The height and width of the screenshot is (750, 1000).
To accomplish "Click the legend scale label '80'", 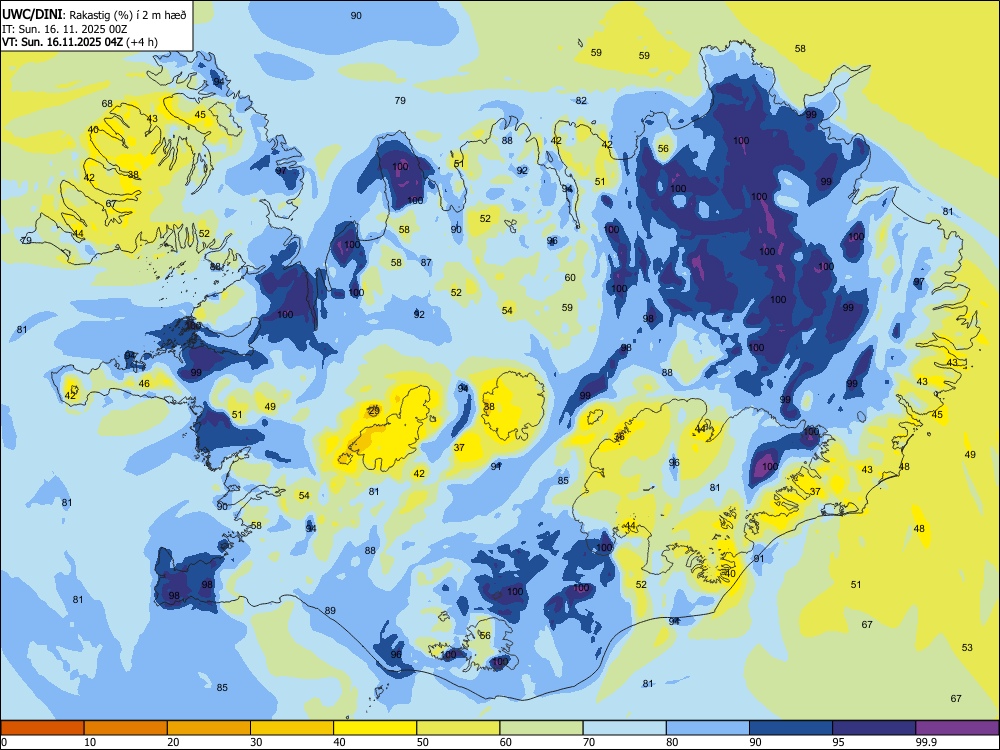I will [x=672, y=742].
